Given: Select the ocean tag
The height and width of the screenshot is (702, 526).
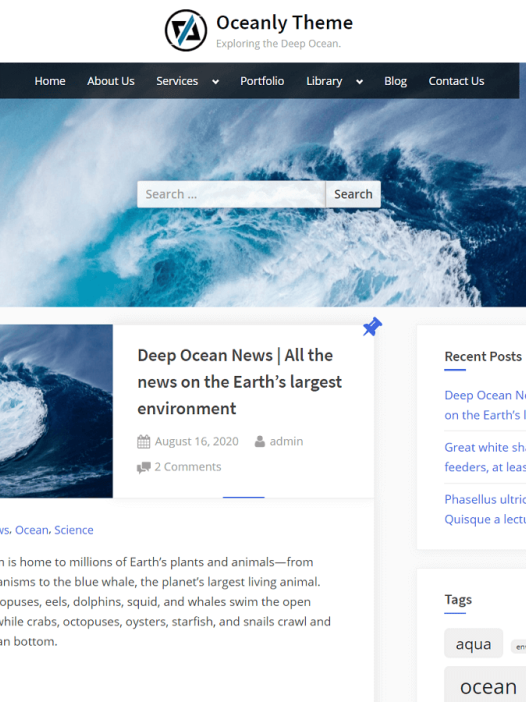Looking at the screenshot, I should [x=485, y=685].
